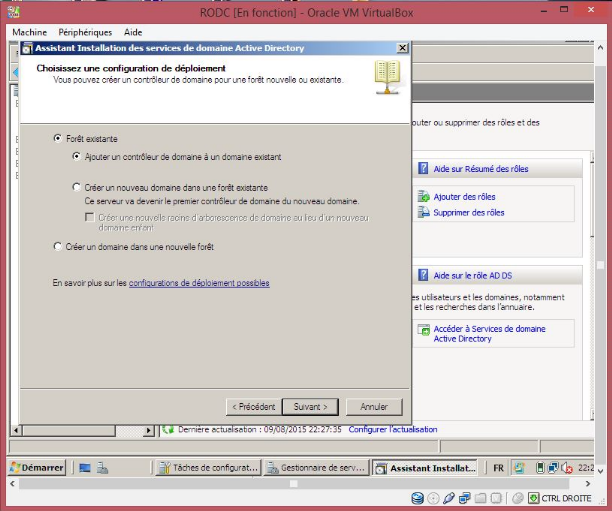
Task: Open the Aide menu in VirtualBox
Action: coord(133,33)
